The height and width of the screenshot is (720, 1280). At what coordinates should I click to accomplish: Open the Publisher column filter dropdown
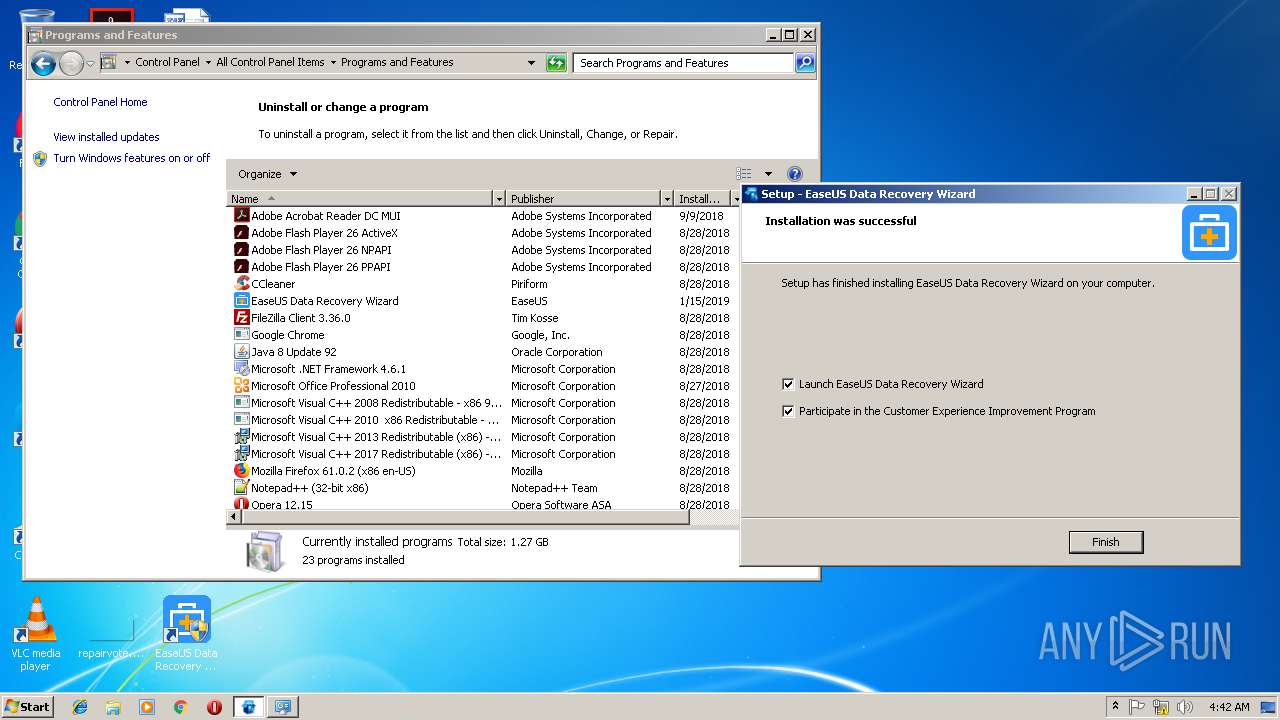tap(666, 198)
